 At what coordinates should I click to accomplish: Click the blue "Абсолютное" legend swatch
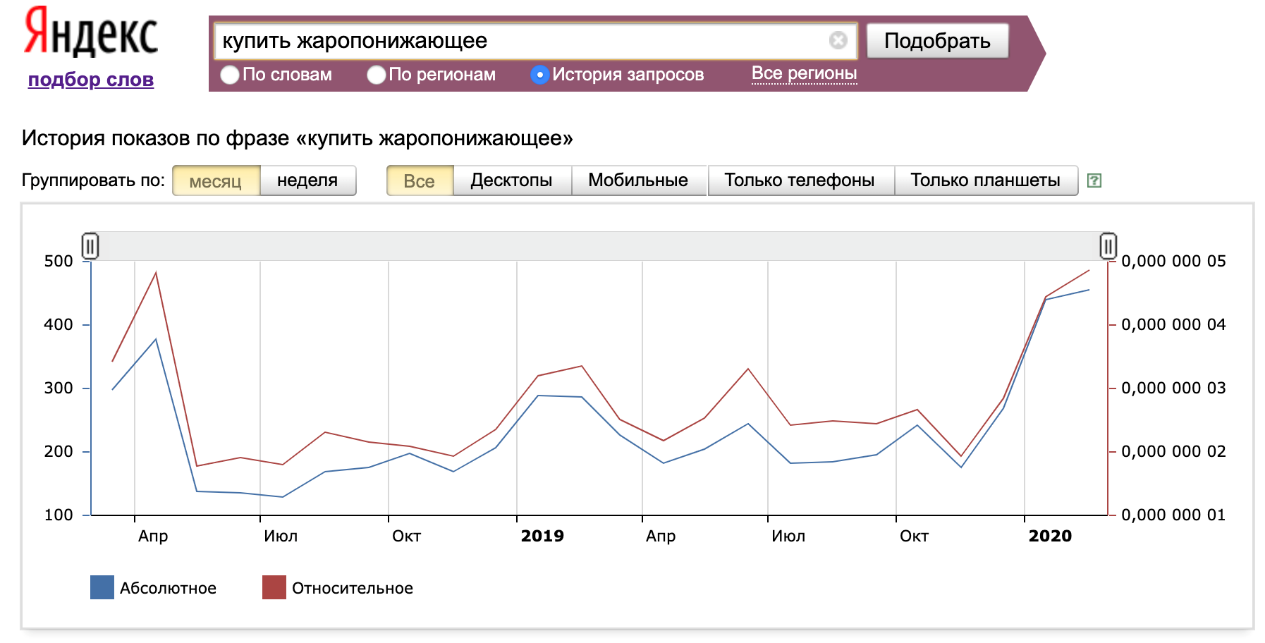(102, 587)
